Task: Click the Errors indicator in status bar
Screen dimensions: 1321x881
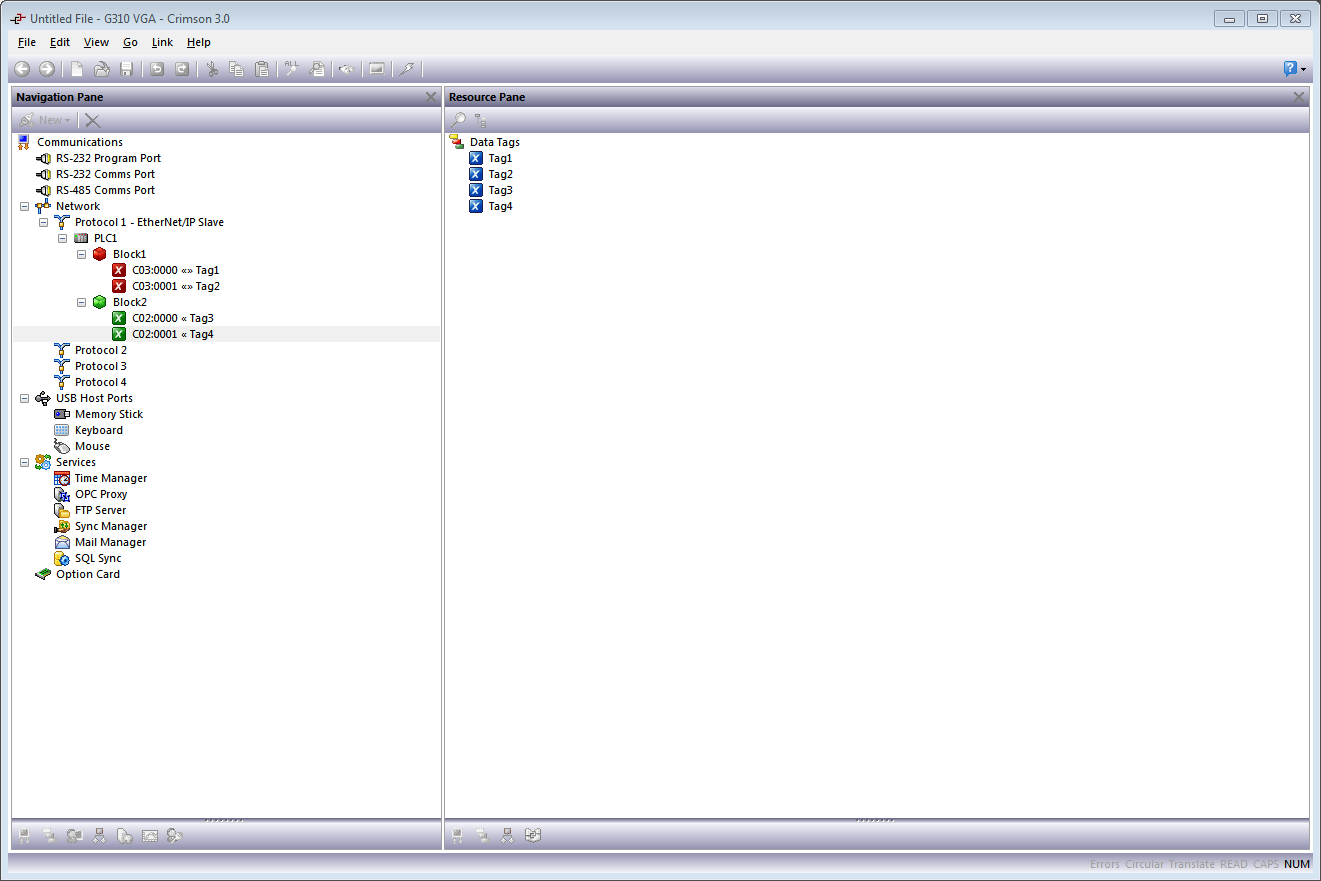Action: click(1105, 864)
